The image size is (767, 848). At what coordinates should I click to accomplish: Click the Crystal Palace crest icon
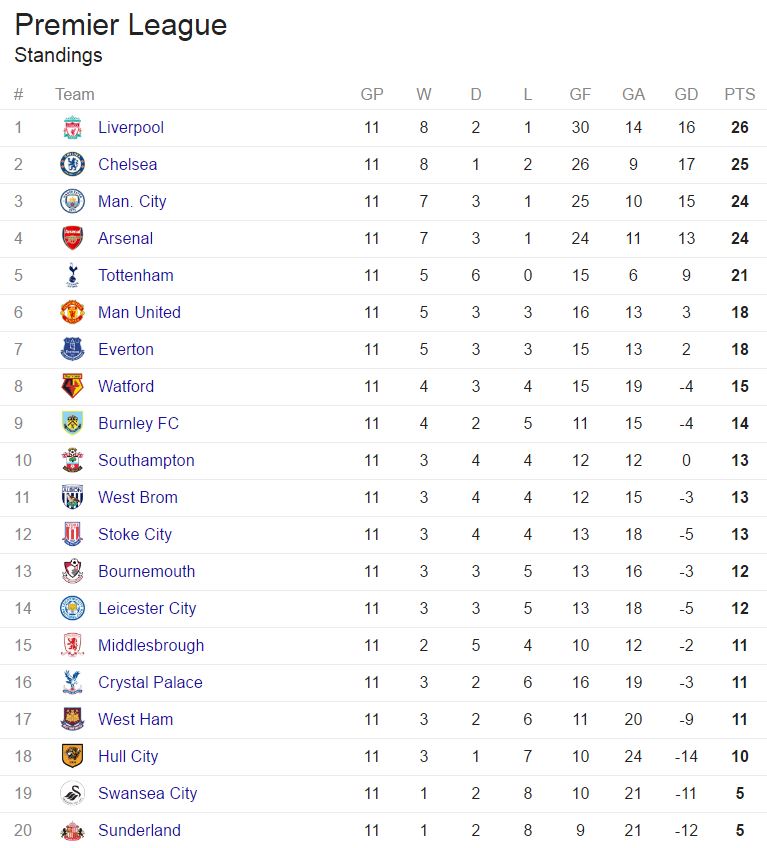point(72,683)
